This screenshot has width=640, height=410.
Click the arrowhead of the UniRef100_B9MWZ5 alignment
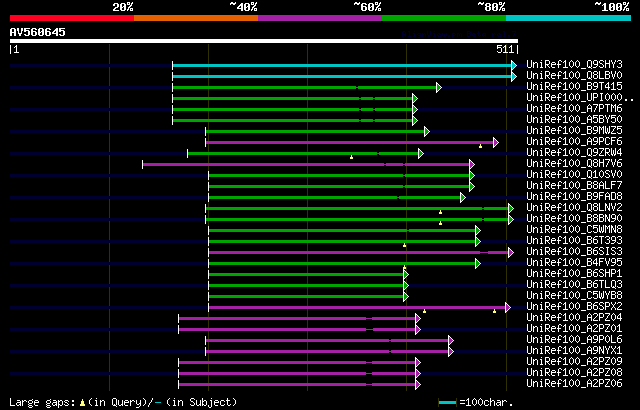coord(427,131)
